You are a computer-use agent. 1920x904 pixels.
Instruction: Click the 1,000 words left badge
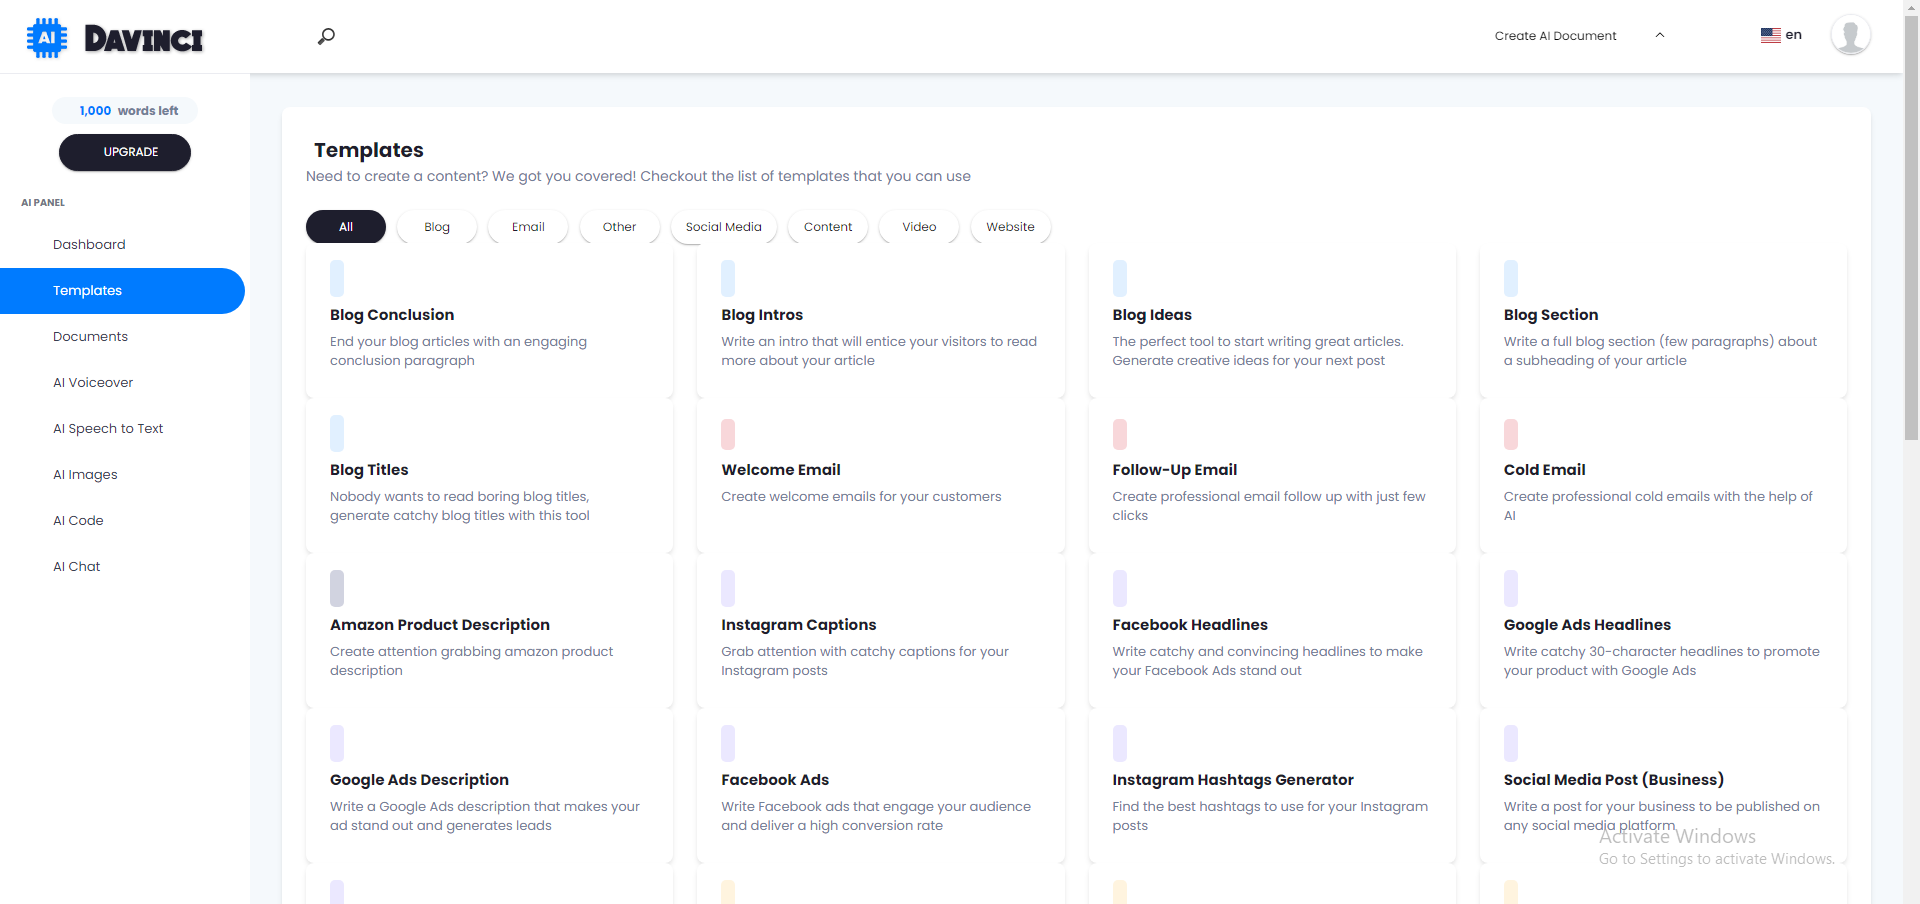click(125, 111)
